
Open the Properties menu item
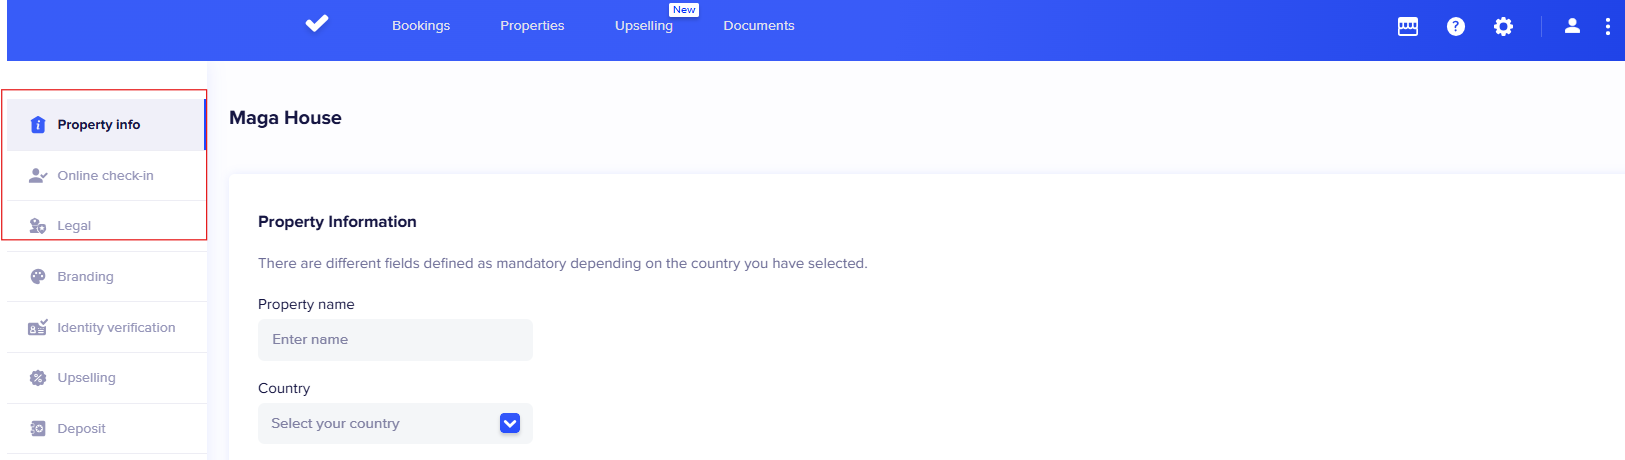532,26
